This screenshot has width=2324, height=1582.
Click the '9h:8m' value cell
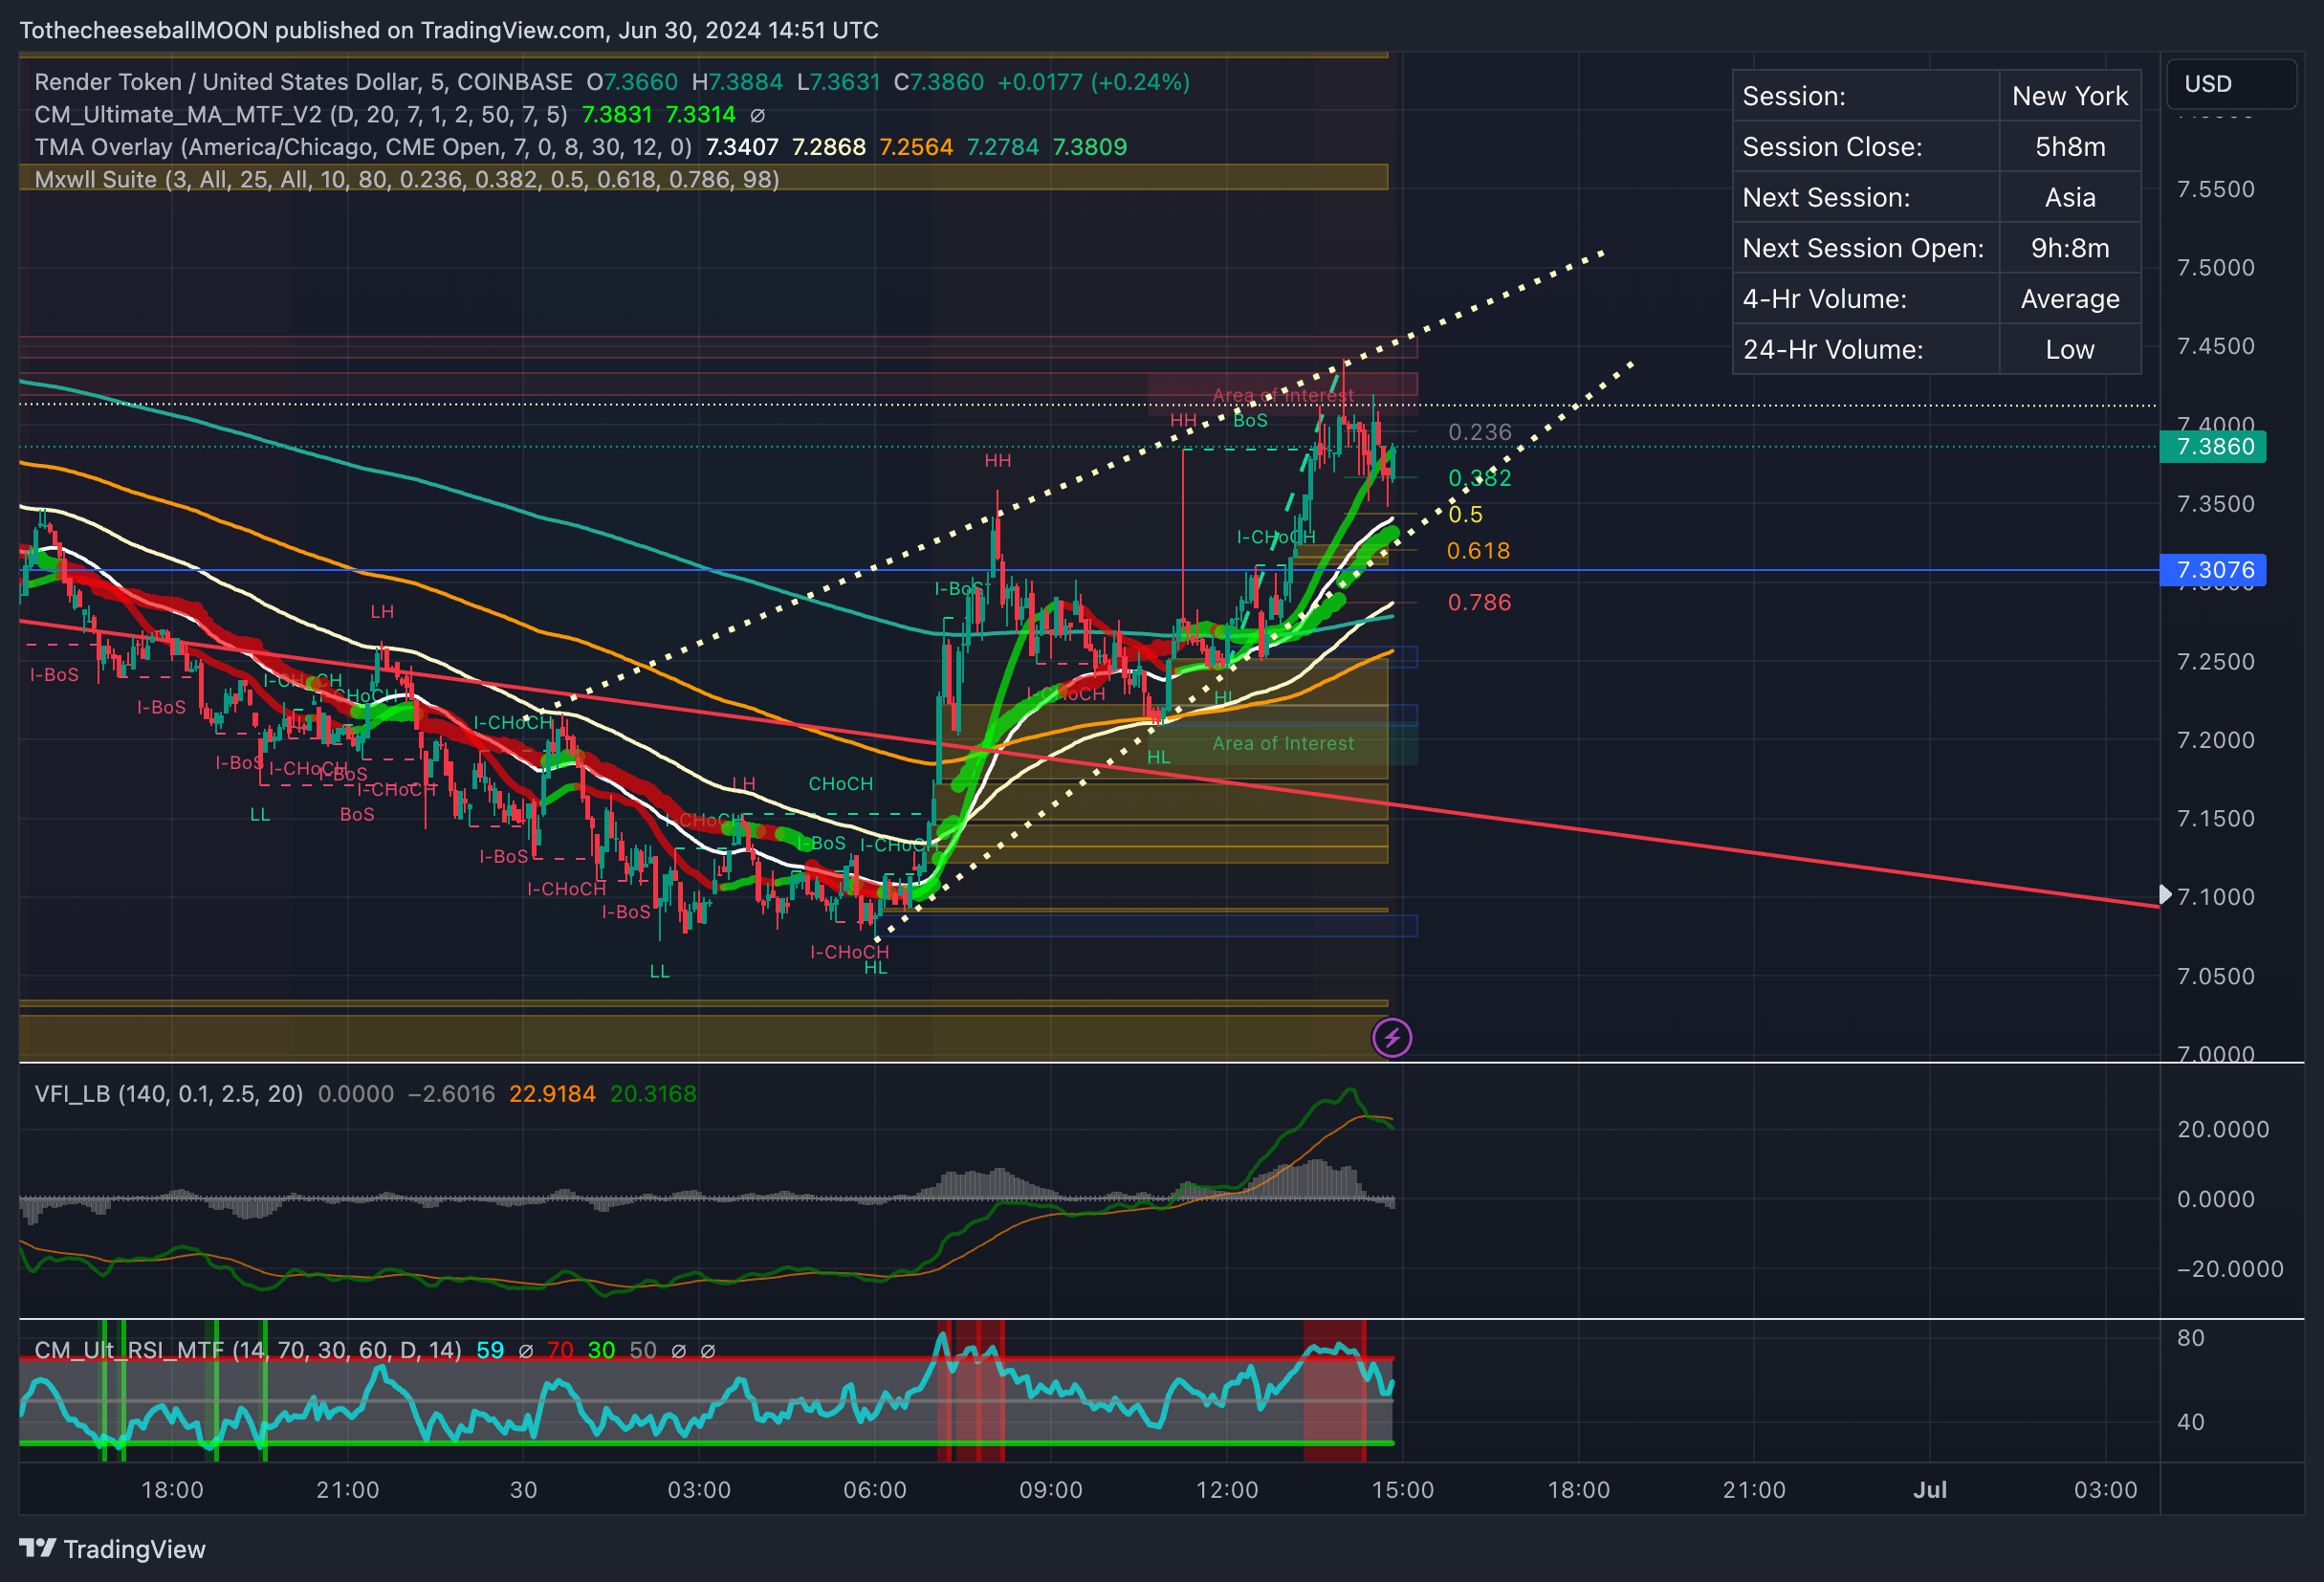point(2070,248)
